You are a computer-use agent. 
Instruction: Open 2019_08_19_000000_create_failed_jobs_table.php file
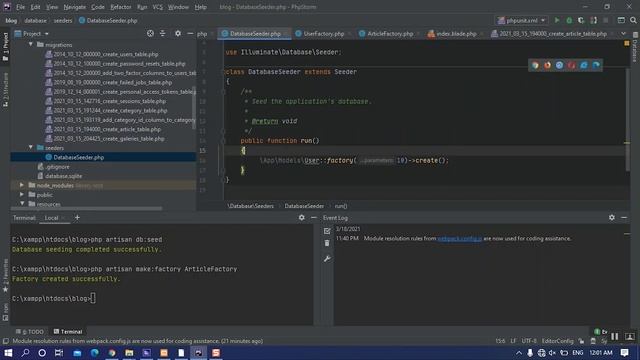pyautogui.click(x=113, y=82)
